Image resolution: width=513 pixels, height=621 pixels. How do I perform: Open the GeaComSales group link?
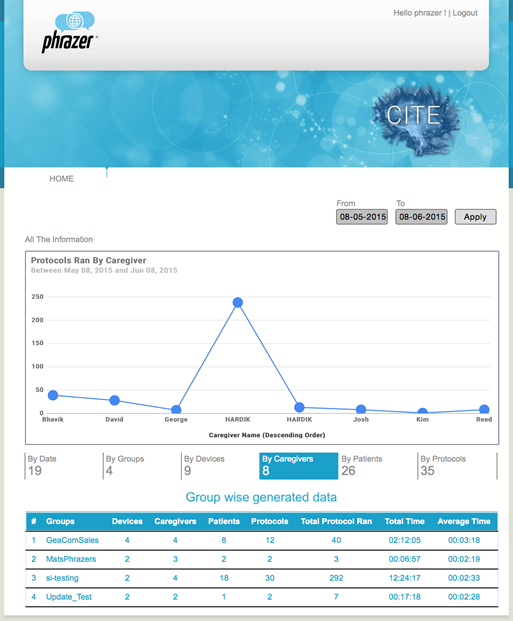pyautogui.click(x=72, y=540)
